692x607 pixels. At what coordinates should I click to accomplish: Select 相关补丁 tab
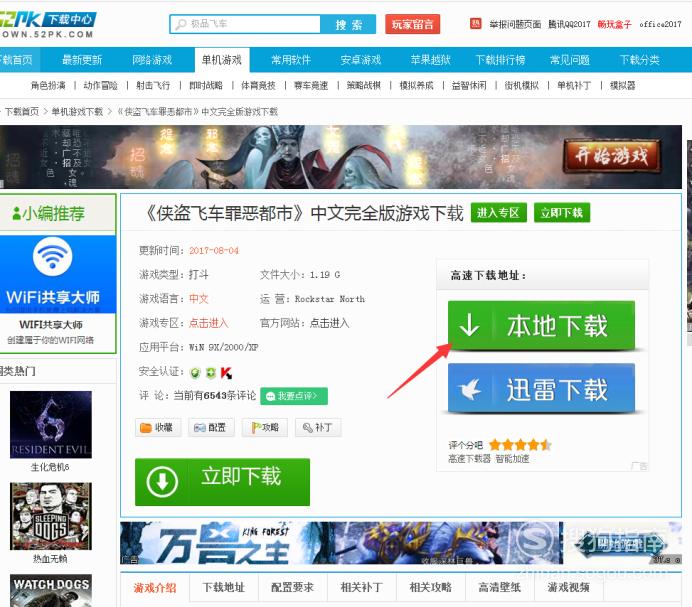361,588
